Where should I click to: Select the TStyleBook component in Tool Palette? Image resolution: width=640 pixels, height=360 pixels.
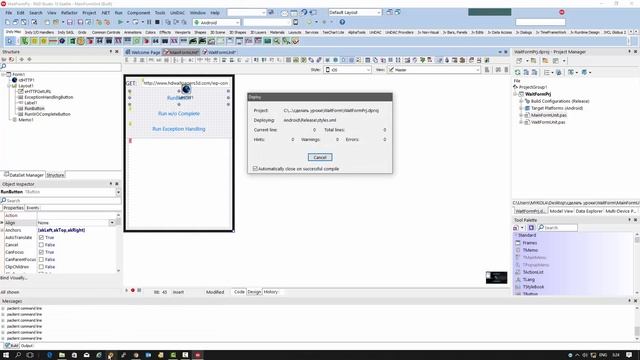[x=533, y=287]
